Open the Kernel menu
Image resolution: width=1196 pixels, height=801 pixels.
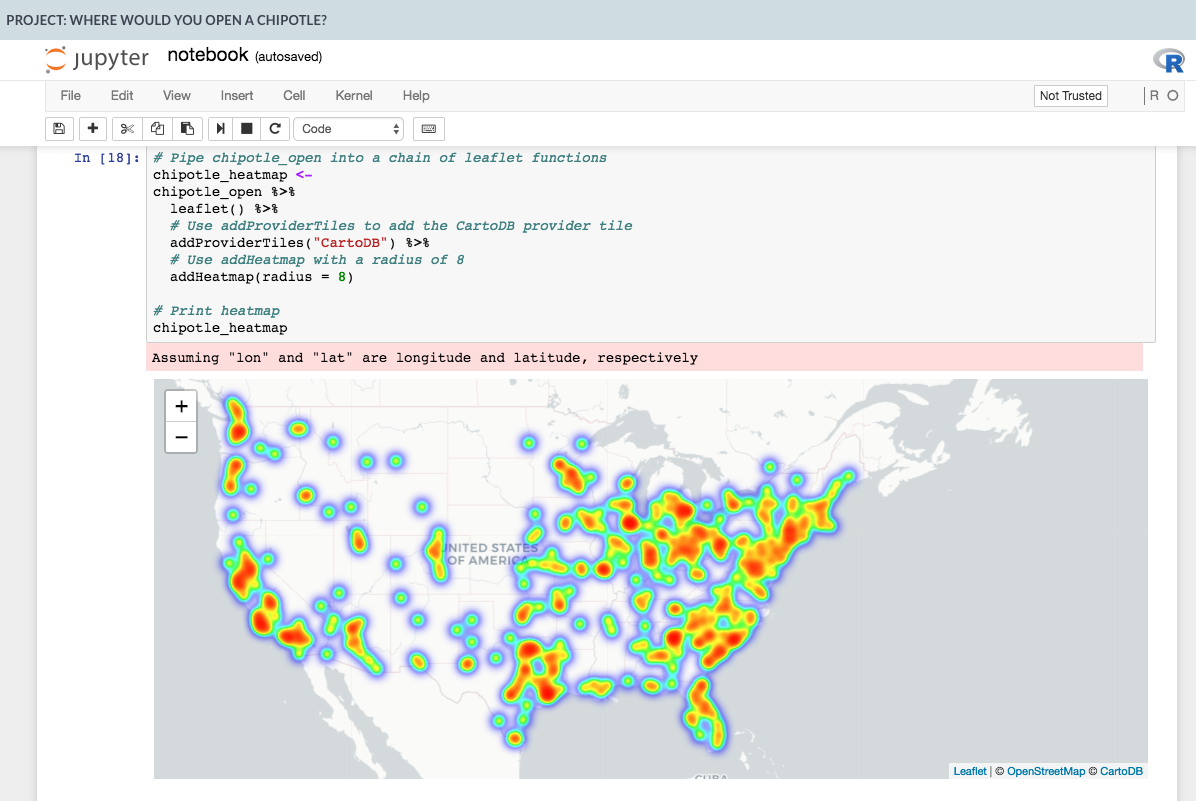tap(354, 95)
